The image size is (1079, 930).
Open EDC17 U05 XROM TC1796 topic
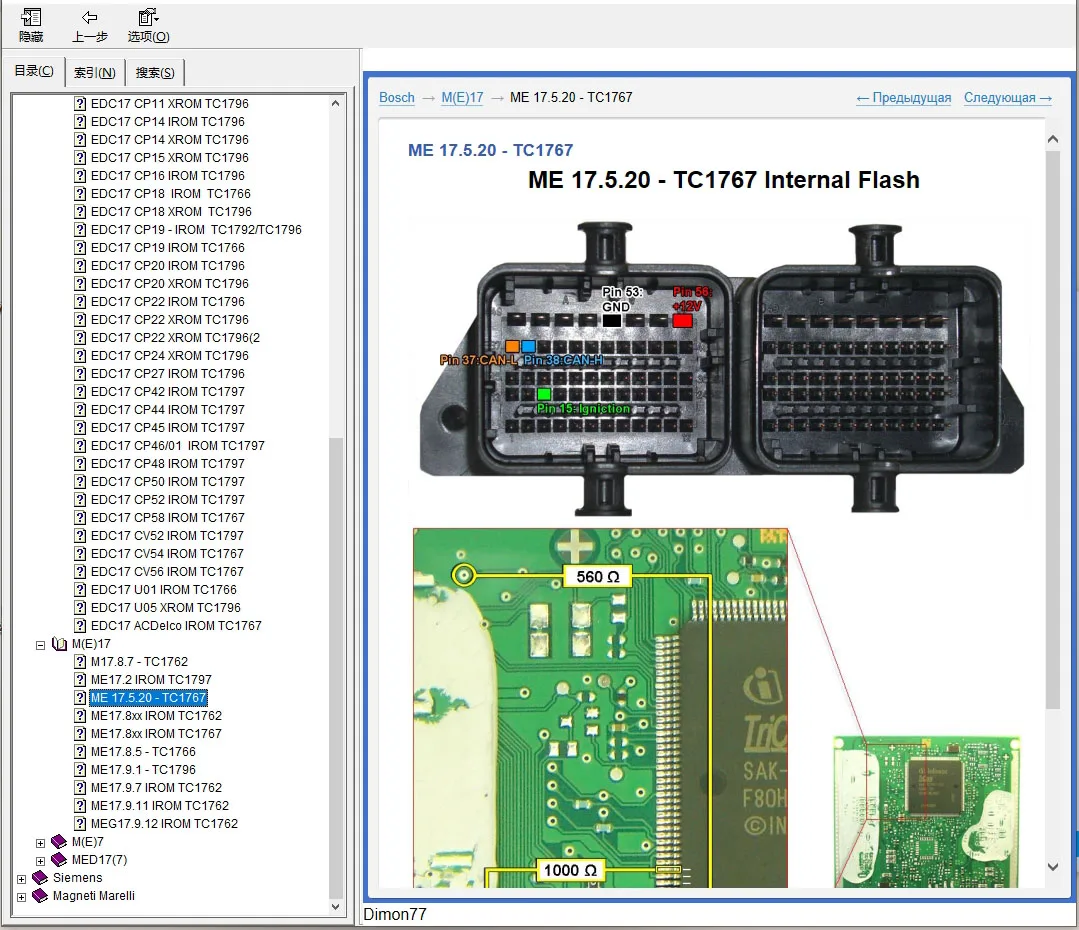(166, 608)
